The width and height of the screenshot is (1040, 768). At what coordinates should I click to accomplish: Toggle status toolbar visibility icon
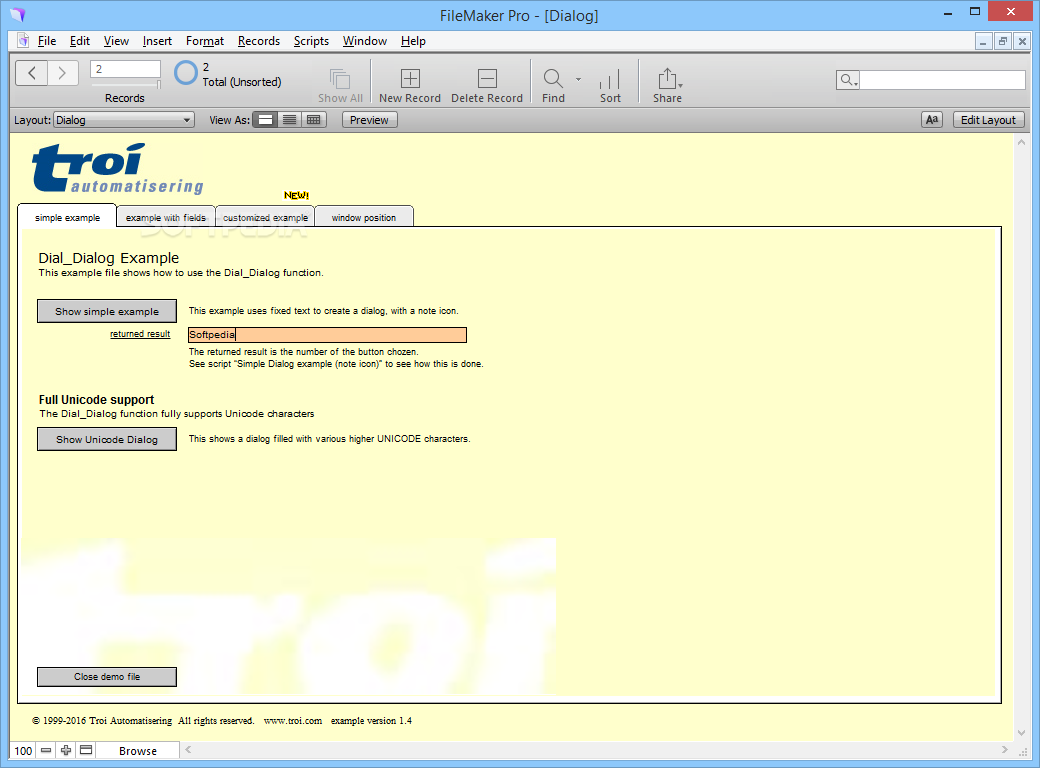coord(86,750)
